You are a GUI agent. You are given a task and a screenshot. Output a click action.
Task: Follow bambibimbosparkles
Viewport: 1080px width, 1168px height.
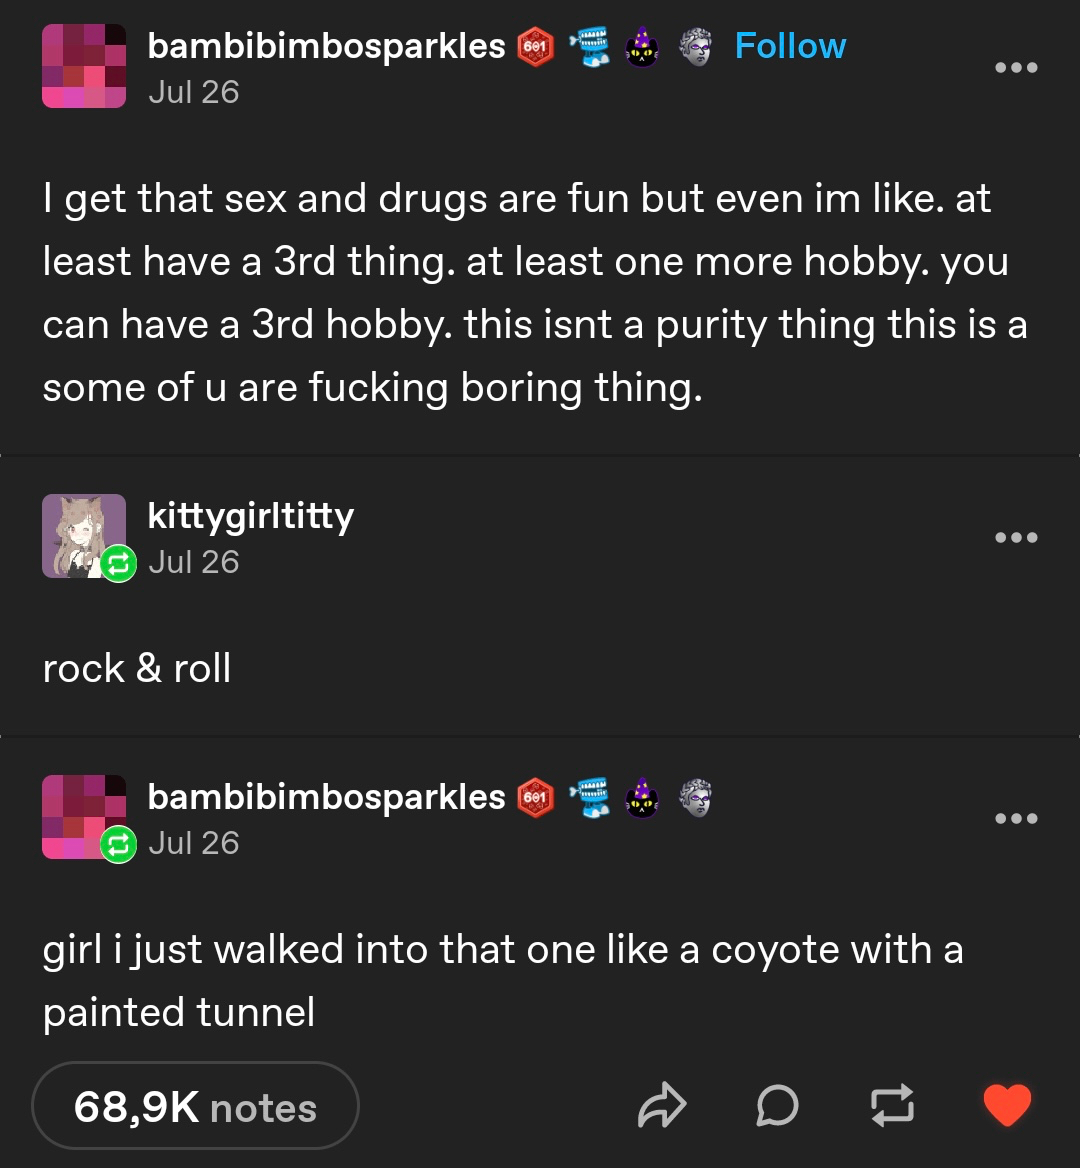[790, 46]
